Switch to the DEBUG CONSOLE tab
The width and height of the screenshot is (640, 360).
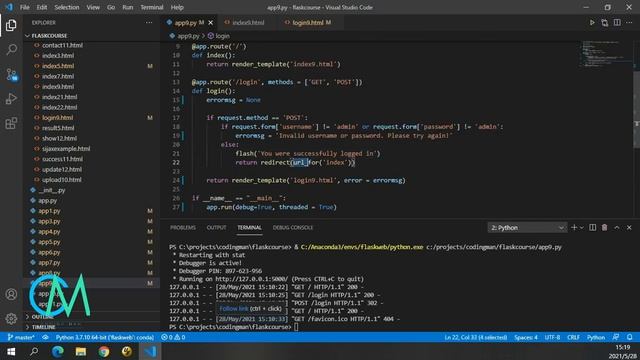point(293,227)
